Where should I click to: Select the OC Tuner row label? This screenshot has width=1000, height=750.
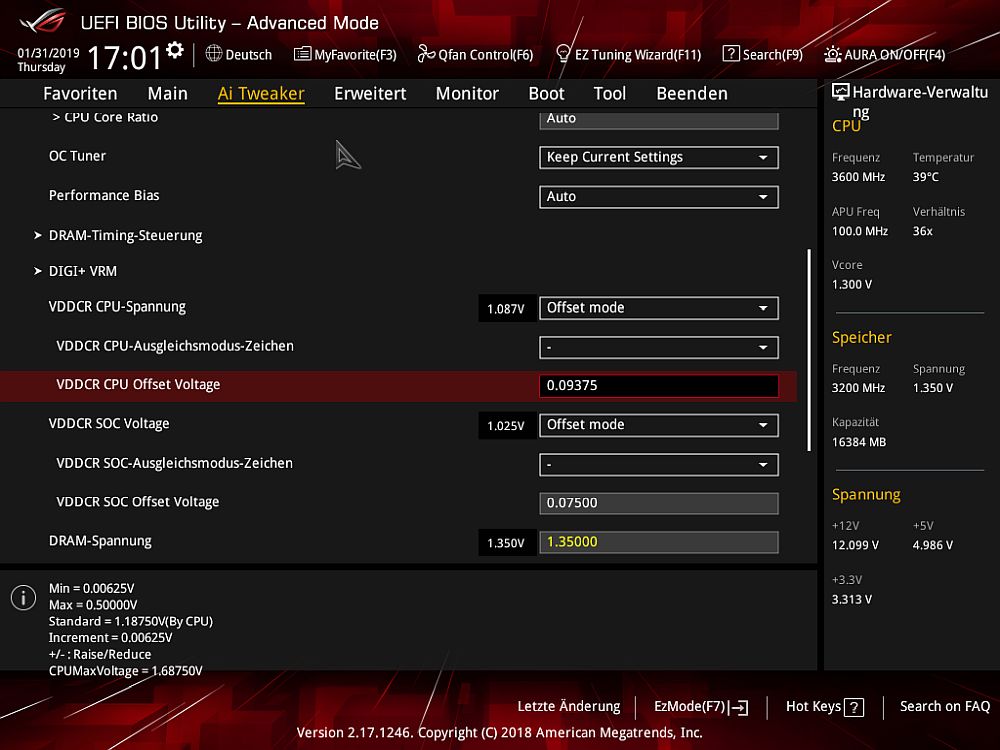(x=77, y=156)
